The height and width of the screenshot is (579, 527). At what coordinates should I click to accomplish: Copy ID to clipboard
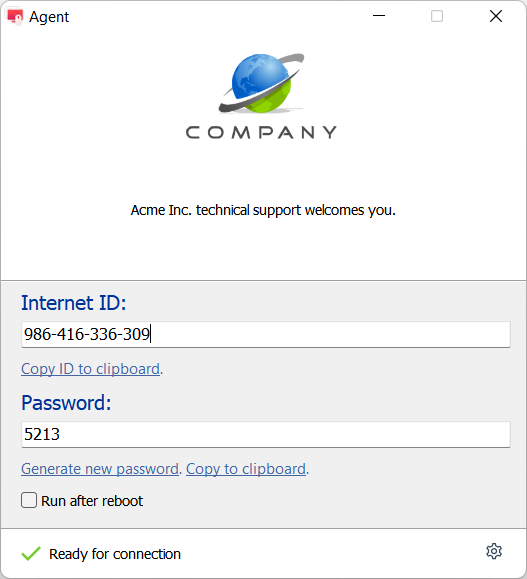(x=90, y=369)
